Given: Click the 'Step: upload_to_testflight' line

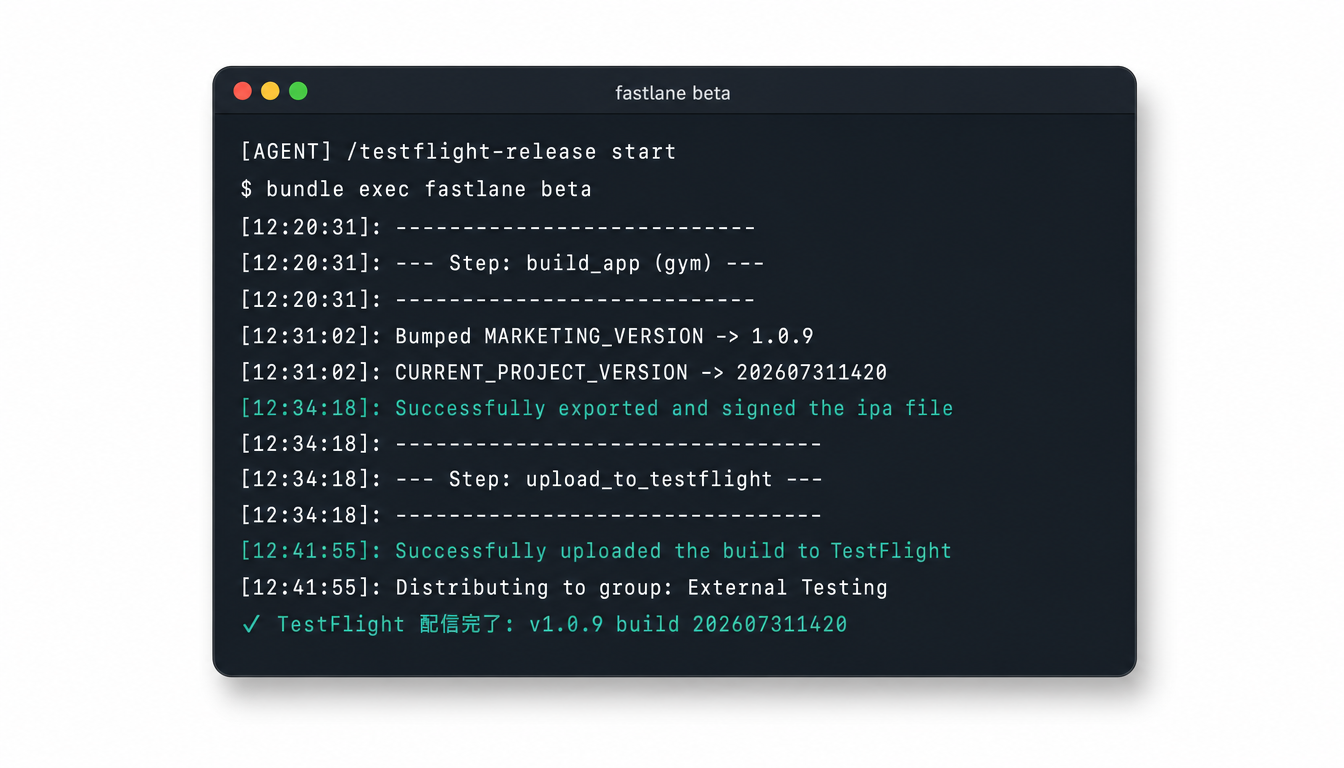Looking at the screenshot, I should 532,479.
